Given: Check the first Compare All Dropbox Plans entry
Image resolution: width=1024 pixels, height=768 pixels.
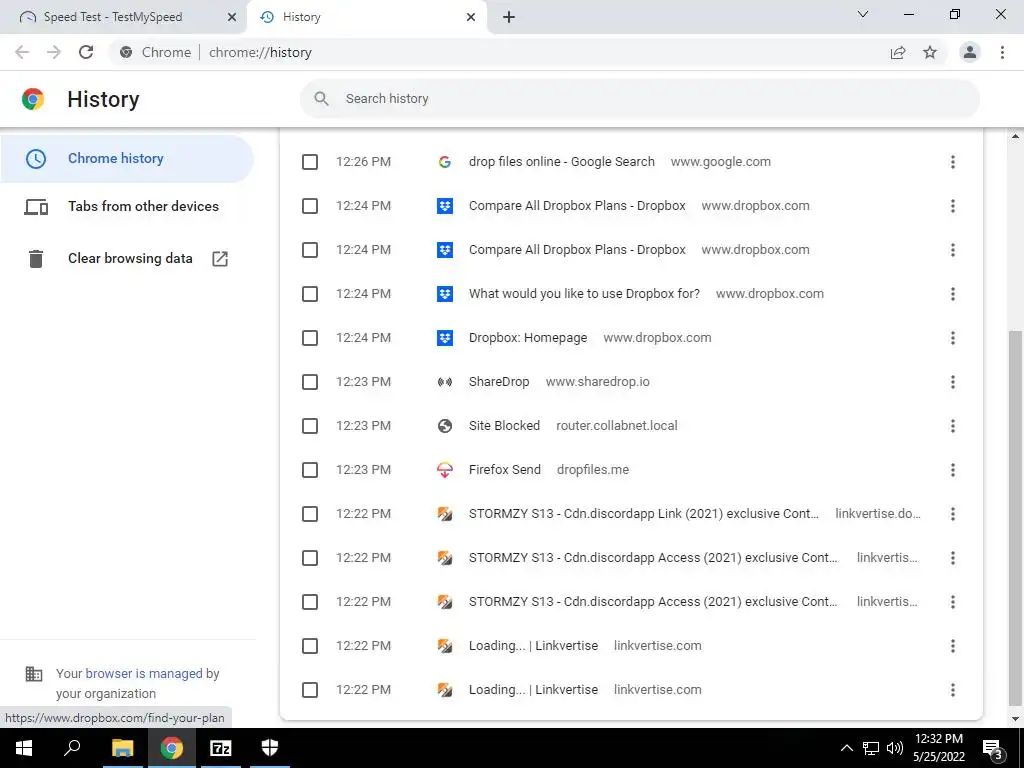Looking at the screenshot, I should [x=310, y=206].
